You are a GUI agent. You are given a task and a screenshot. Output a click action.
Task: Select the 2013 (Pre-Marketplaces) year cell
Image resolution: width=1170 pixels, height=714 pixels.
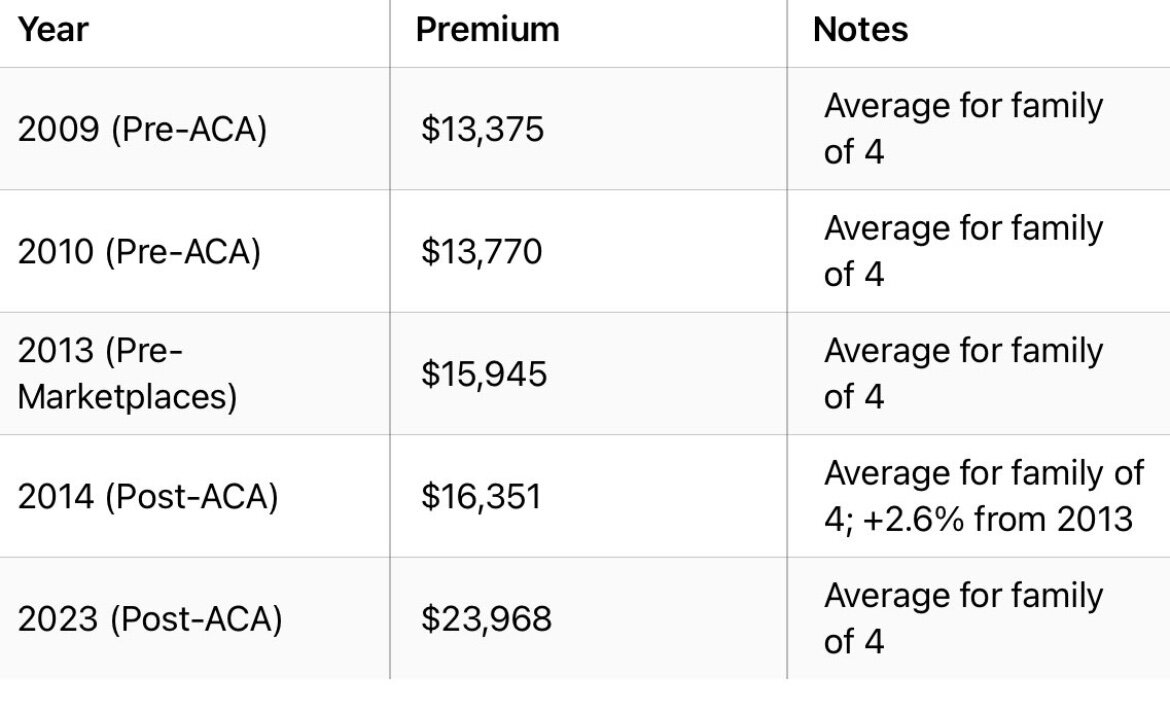pos(127,374)
